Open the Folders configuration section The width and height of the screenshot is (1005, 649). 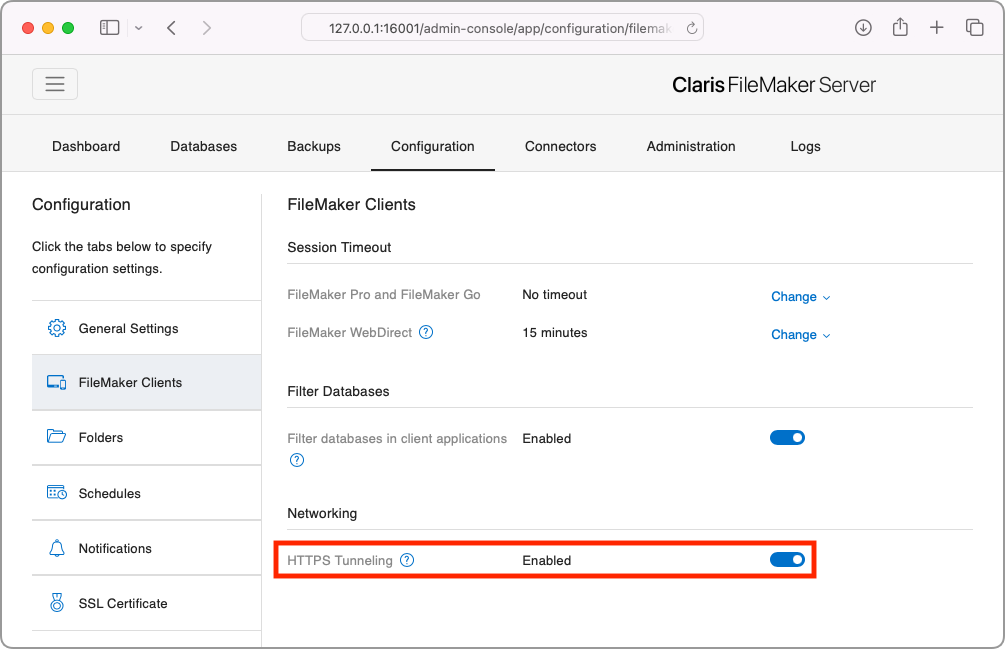(x=57, y=437)
